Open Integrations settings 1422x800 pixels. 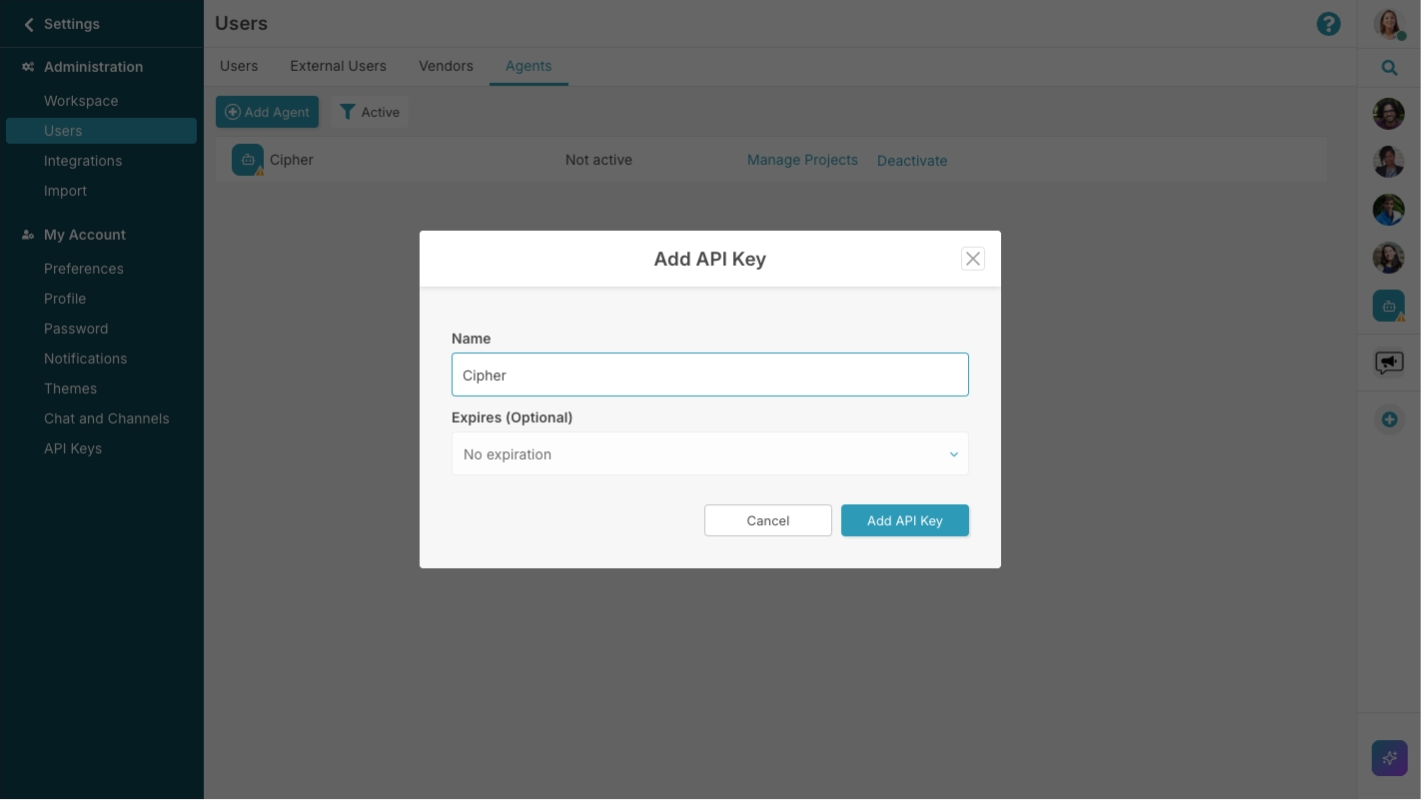point(83,161)
